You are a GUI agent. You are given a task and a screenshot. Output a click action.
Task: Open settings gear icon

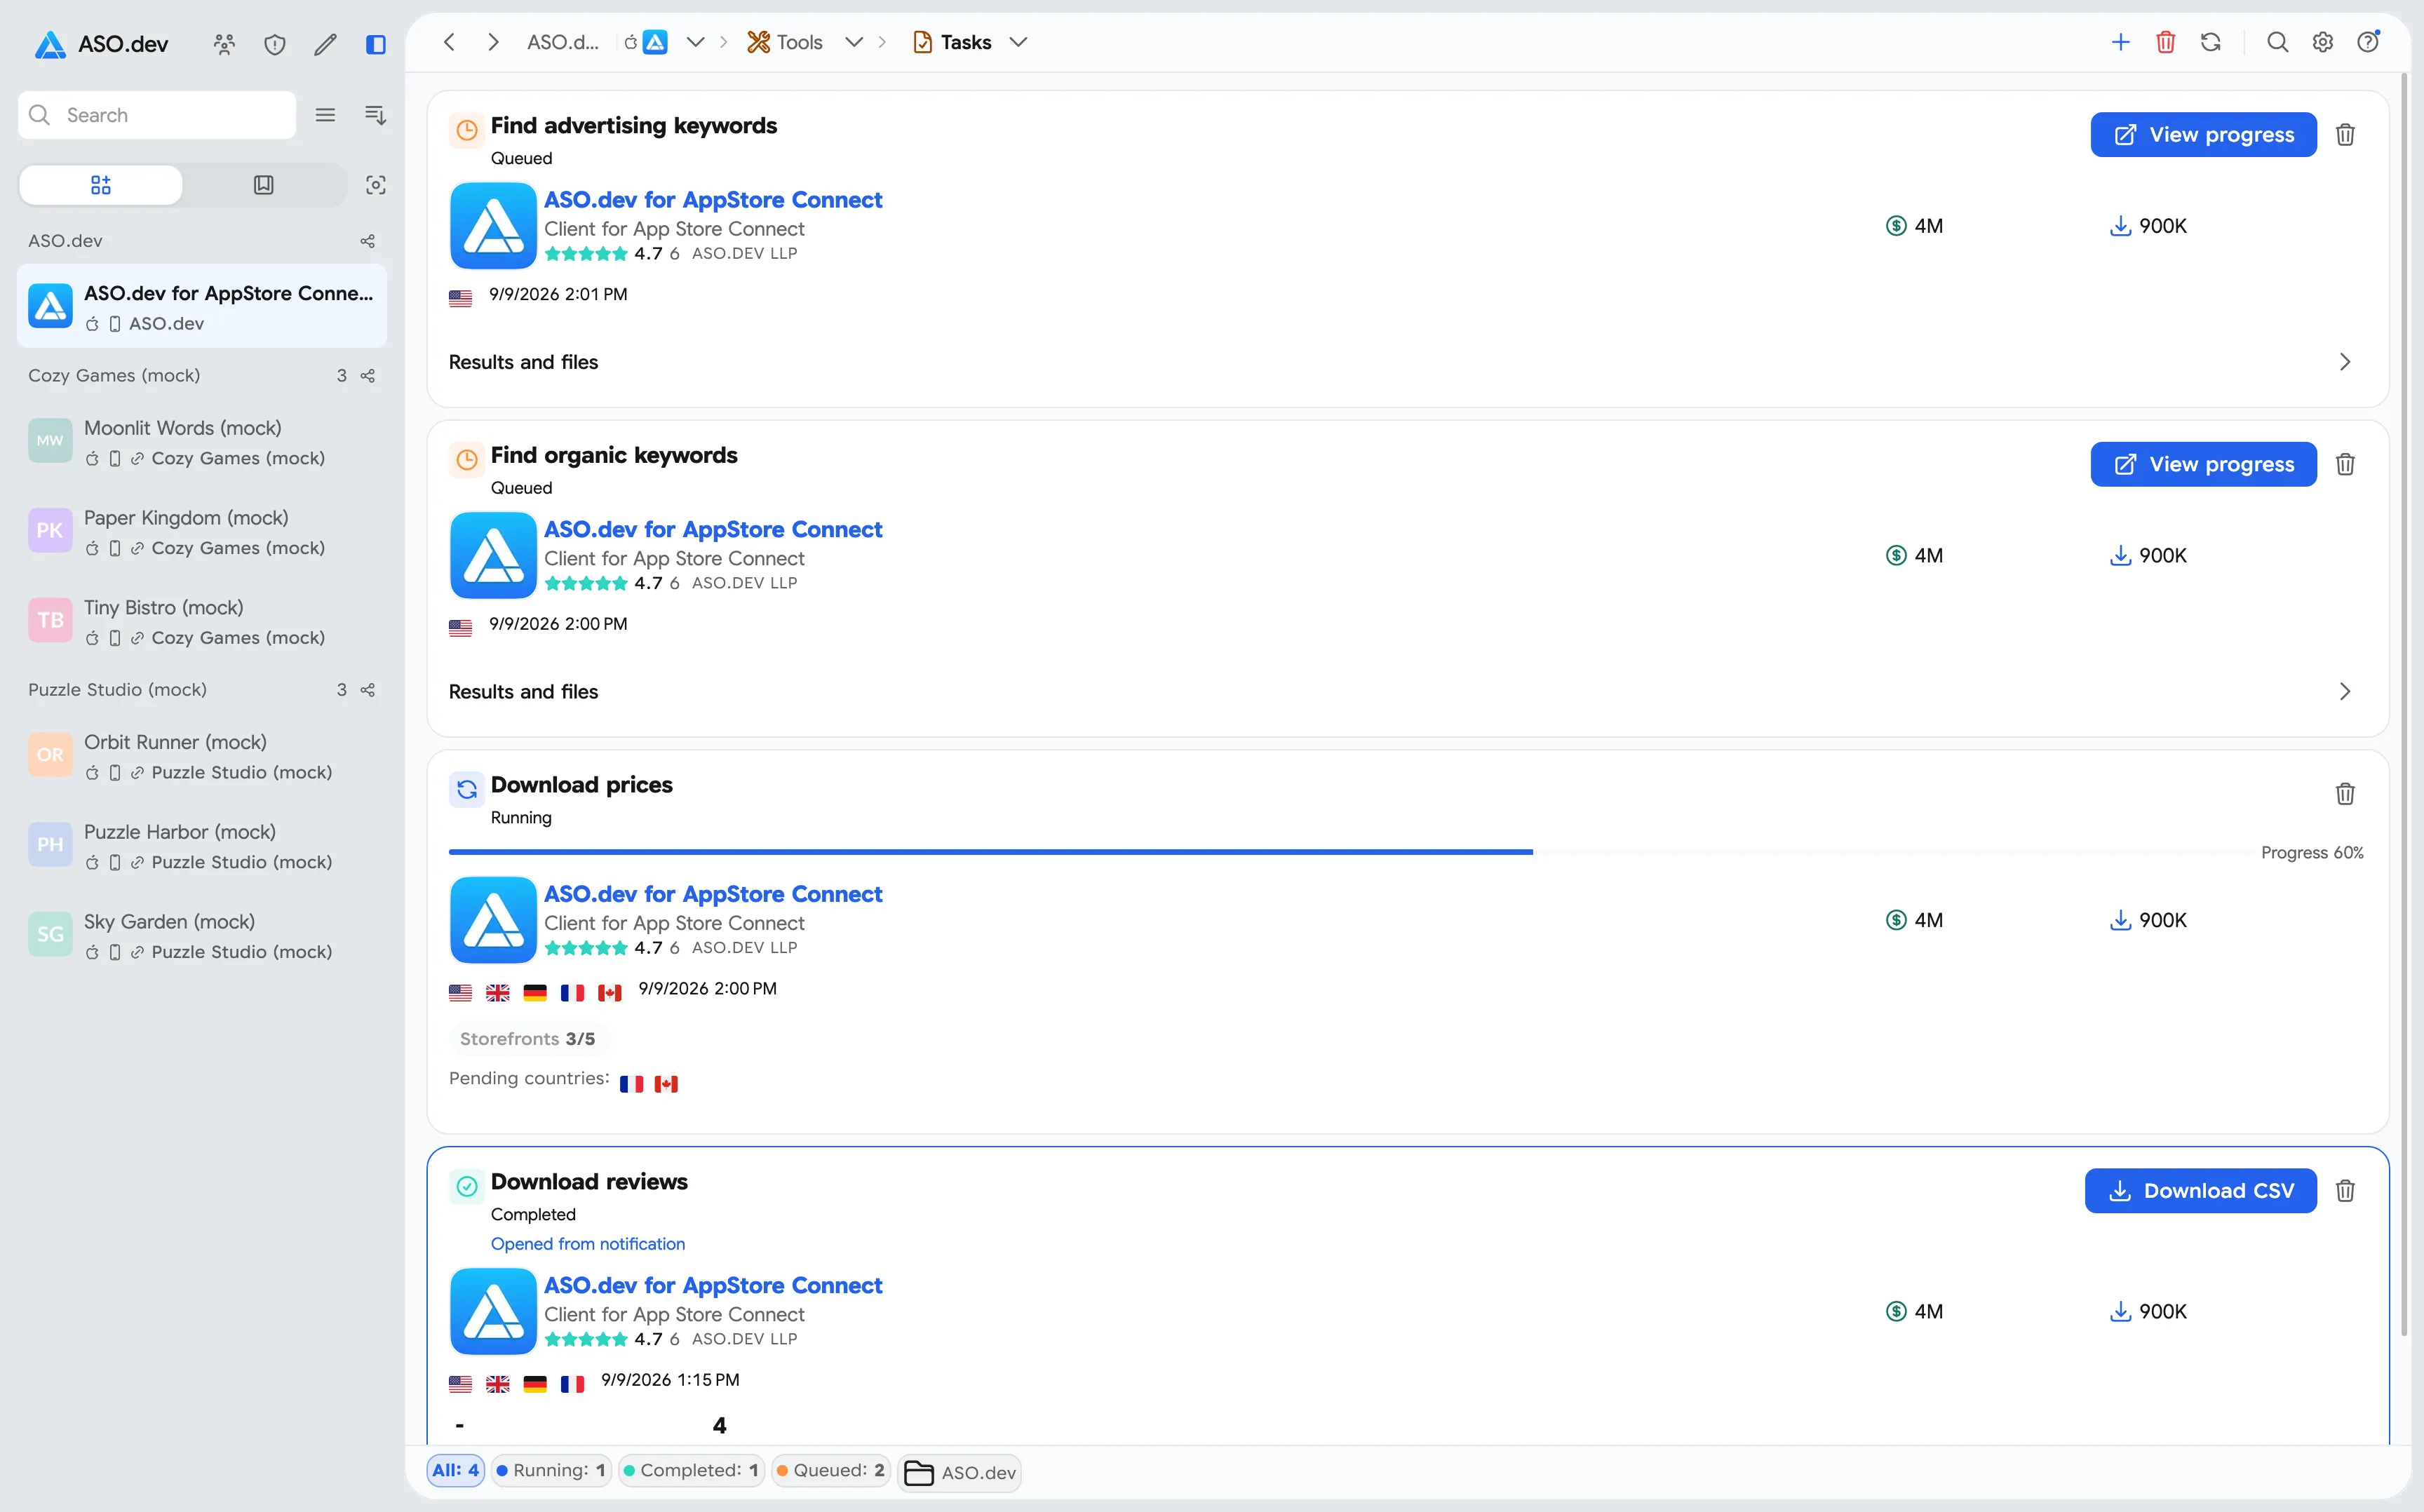2323,42
